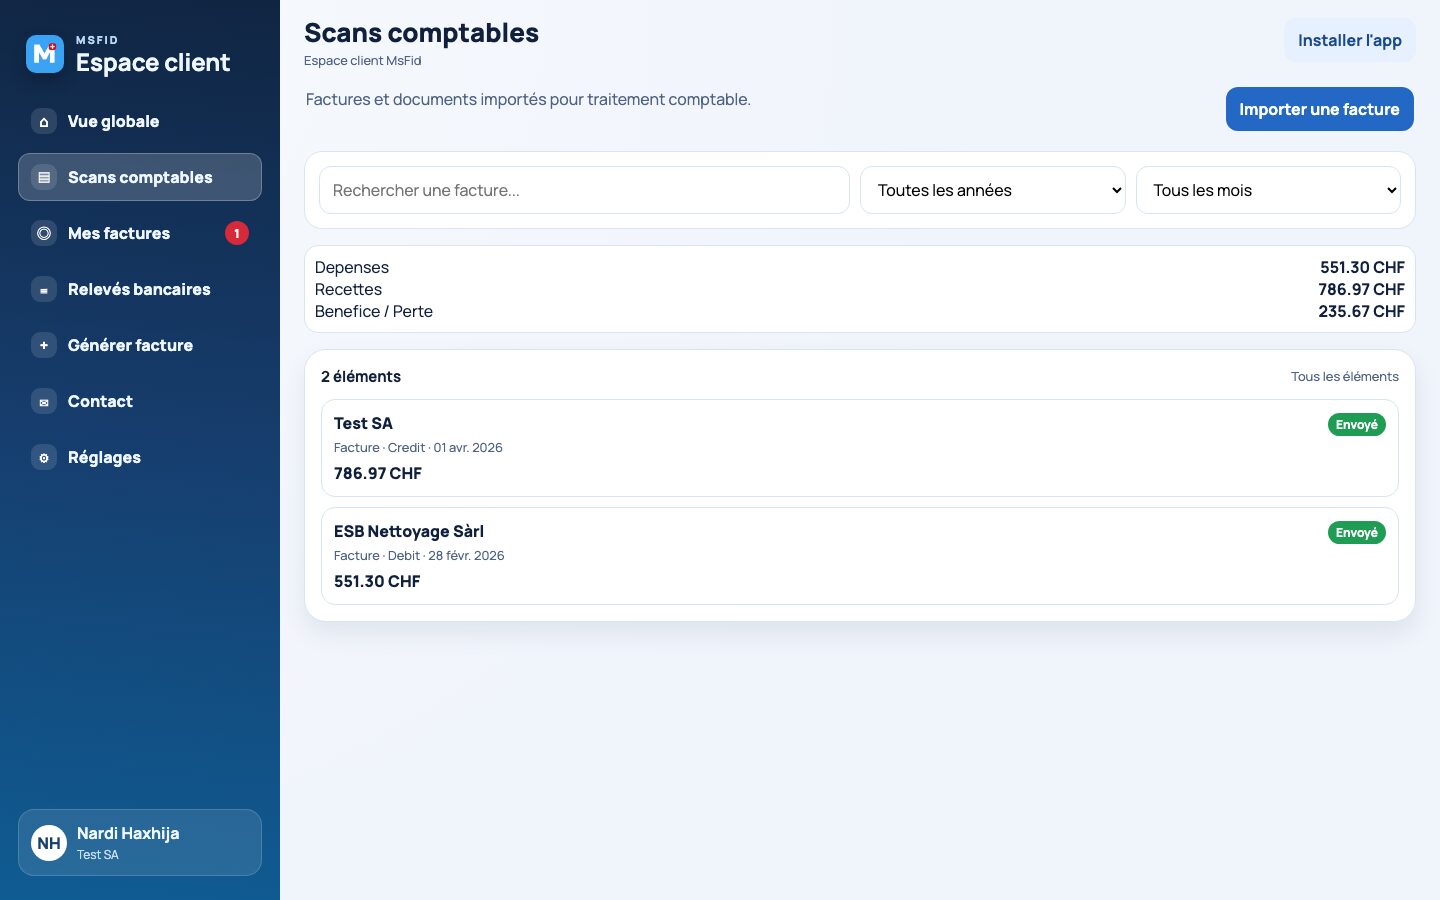Expand the Tous les mois dropdown

pyautogui.click(x=1268, y=190)
